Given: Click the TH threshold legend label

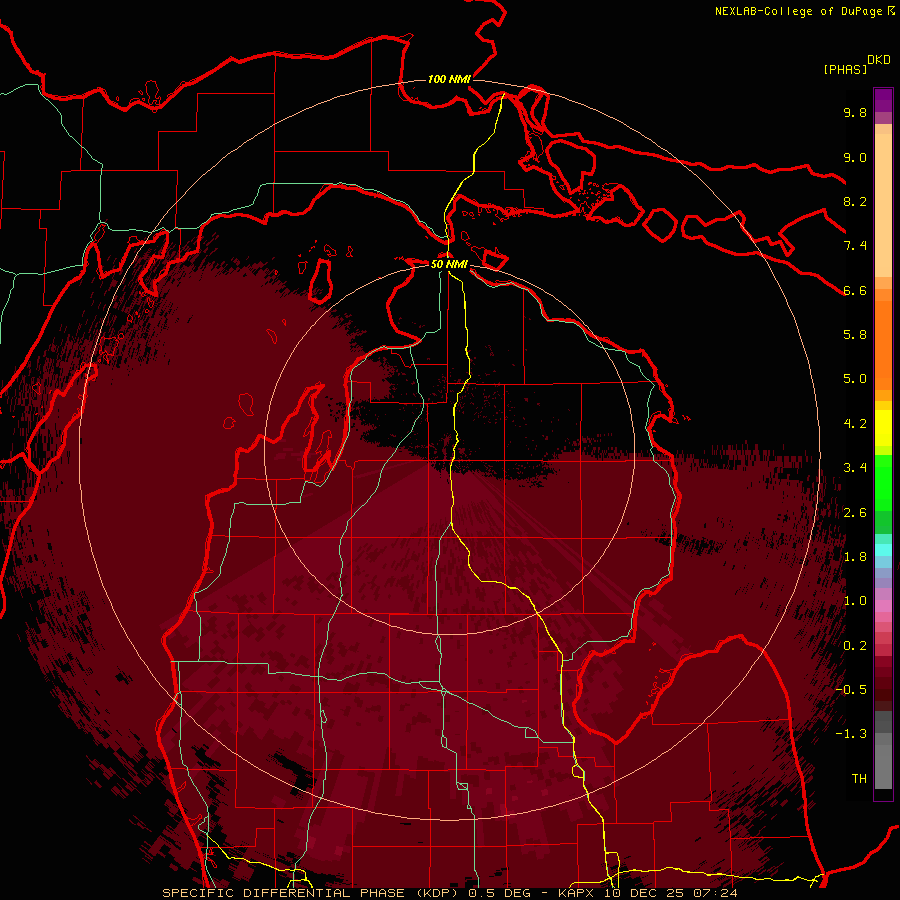Looking at the screenshot, I should click(x=859, y=779).
